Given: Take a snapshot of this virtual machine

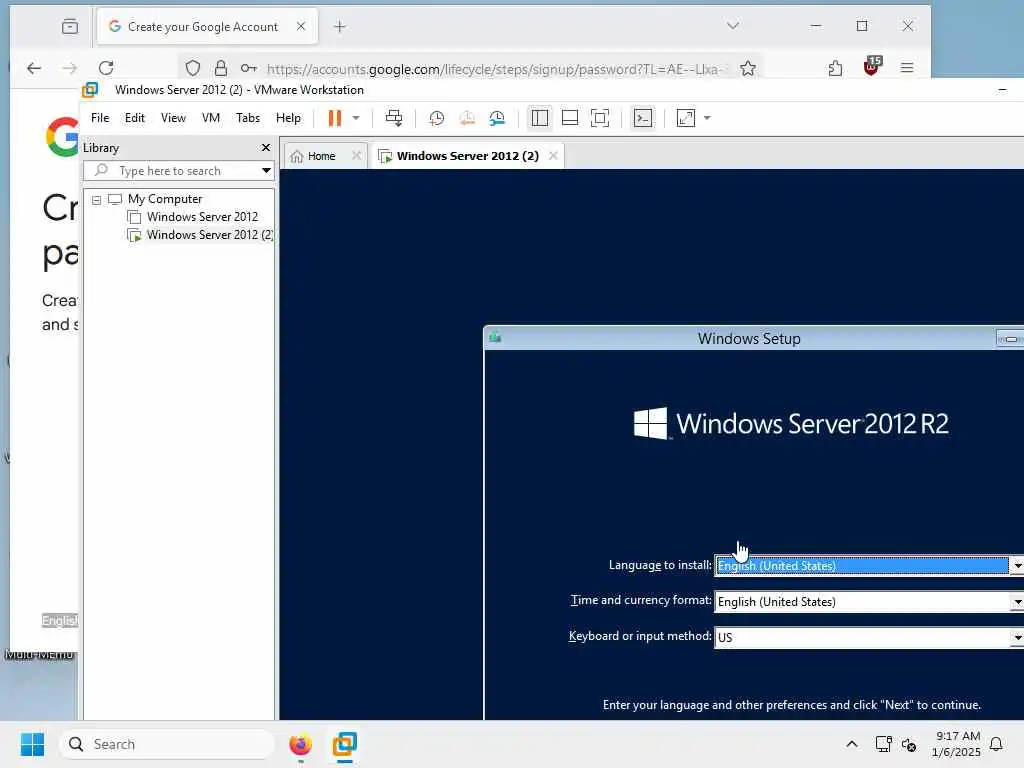Looking at the screenshot, I should click(x=436, y=118).
